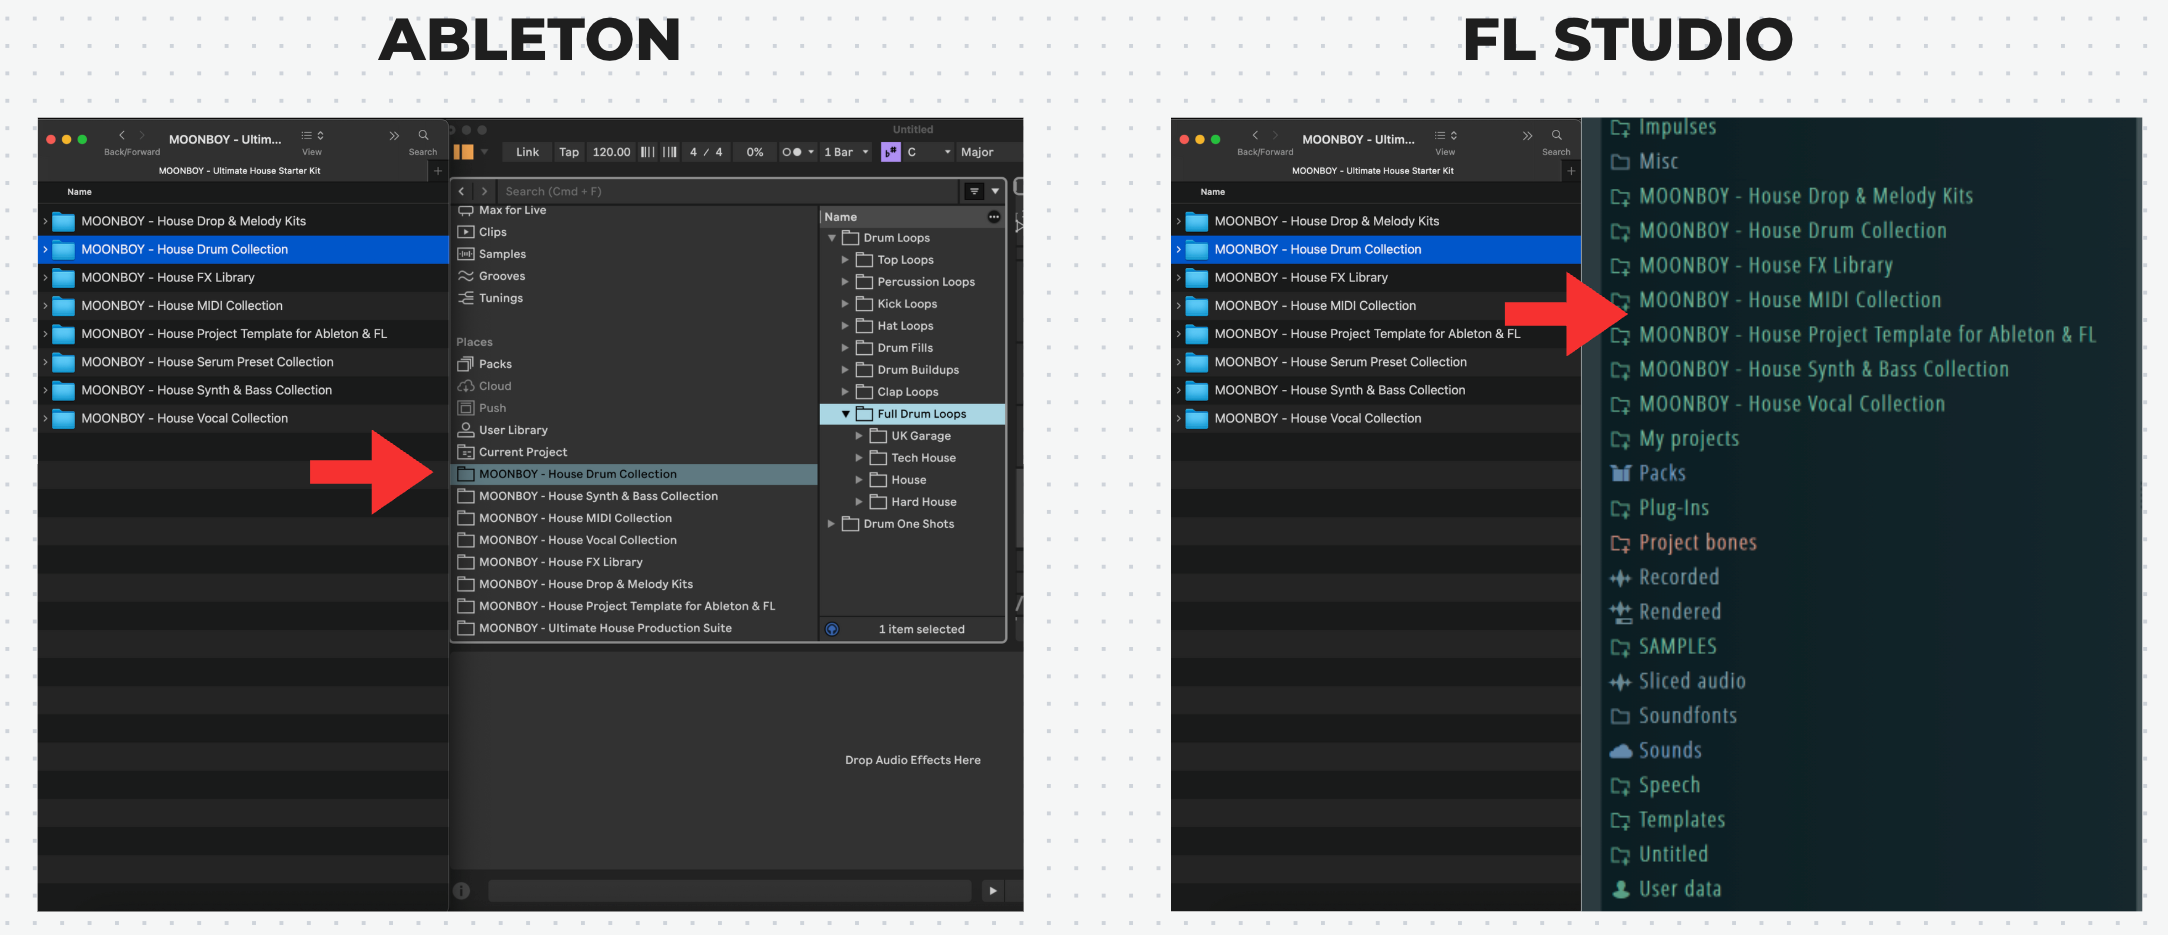Click the Search magnifier in the Finder window beside Ableton
The height and width of the screenshot is (935, 2168).
pos(423,136)
